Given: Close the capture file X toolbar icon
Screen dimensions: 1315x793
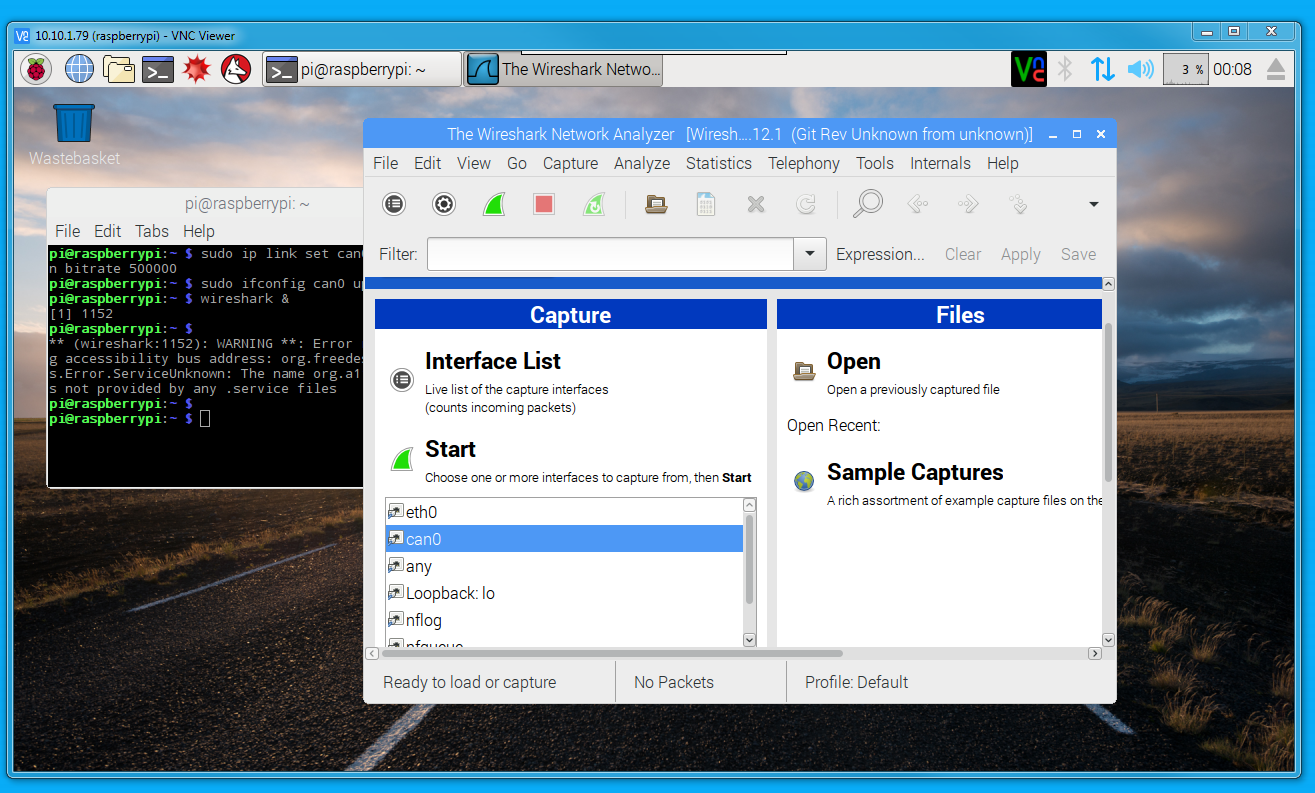Looking at the screenshot, I should pos(756,204).
